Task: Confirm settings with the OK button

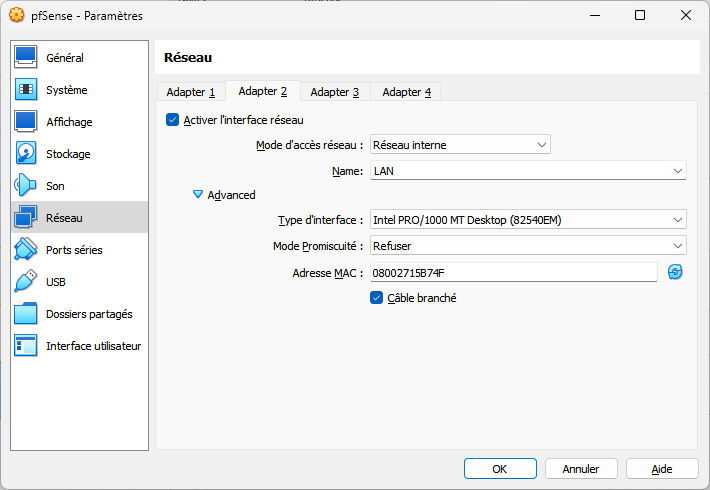Action: click(x=500, y=469)
